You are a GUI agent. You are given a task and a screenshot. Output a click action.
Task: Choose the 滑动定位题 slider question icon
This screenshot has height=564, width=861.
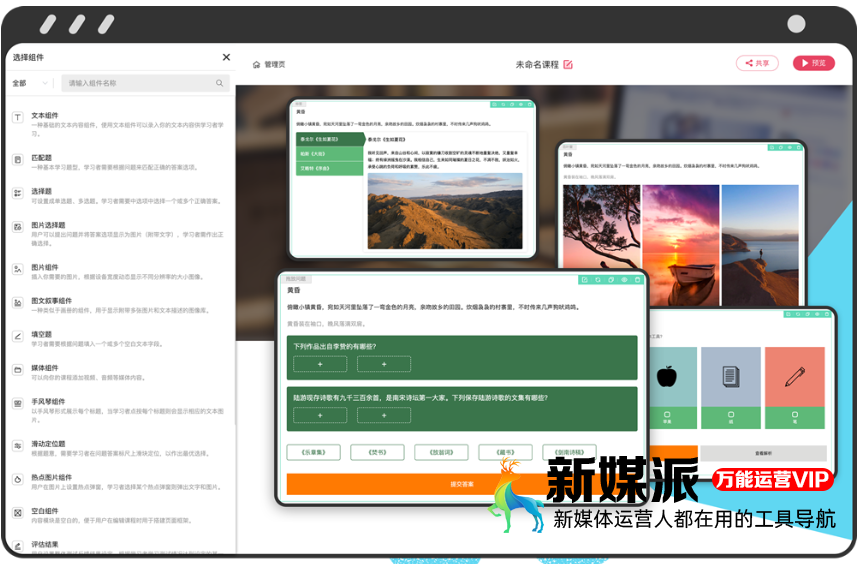(x=18, y=446)
